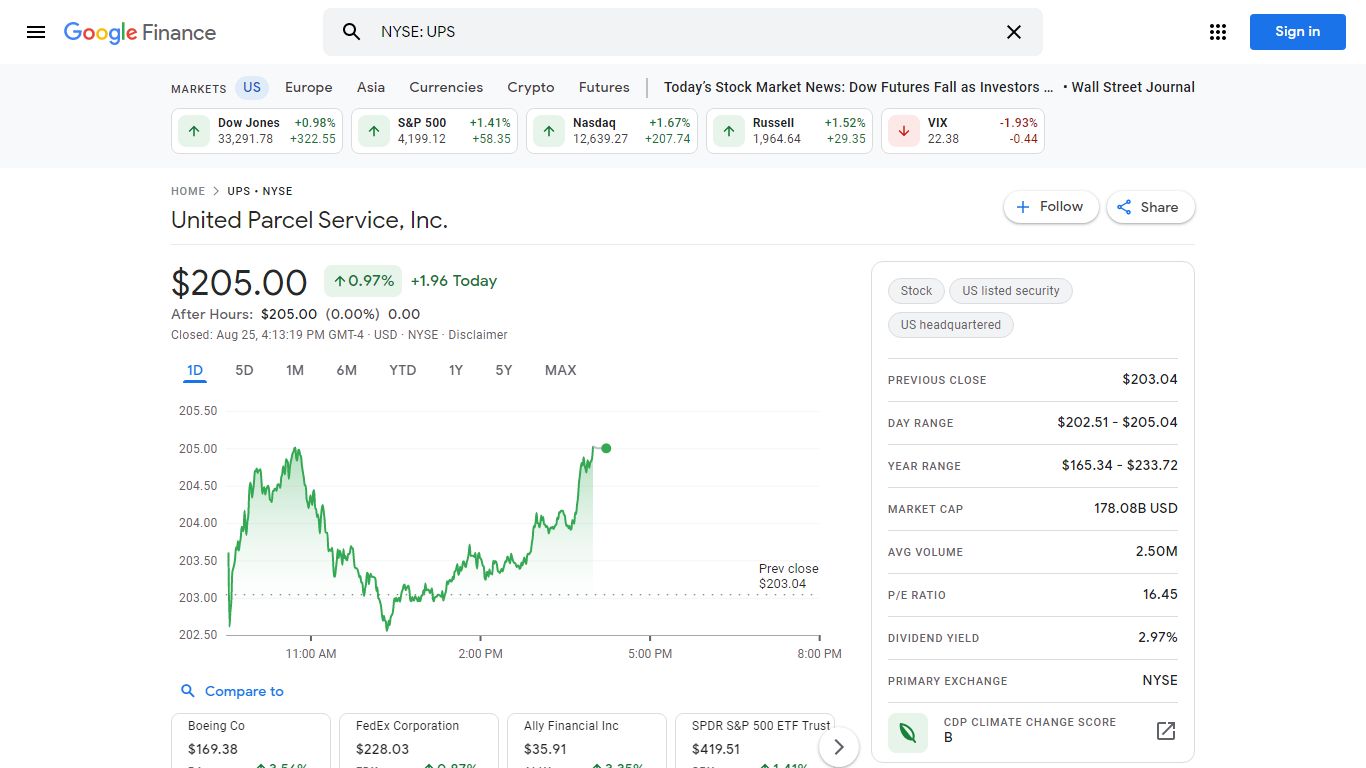
Task: Click the DAY RANGE value
Action: 1117,422
